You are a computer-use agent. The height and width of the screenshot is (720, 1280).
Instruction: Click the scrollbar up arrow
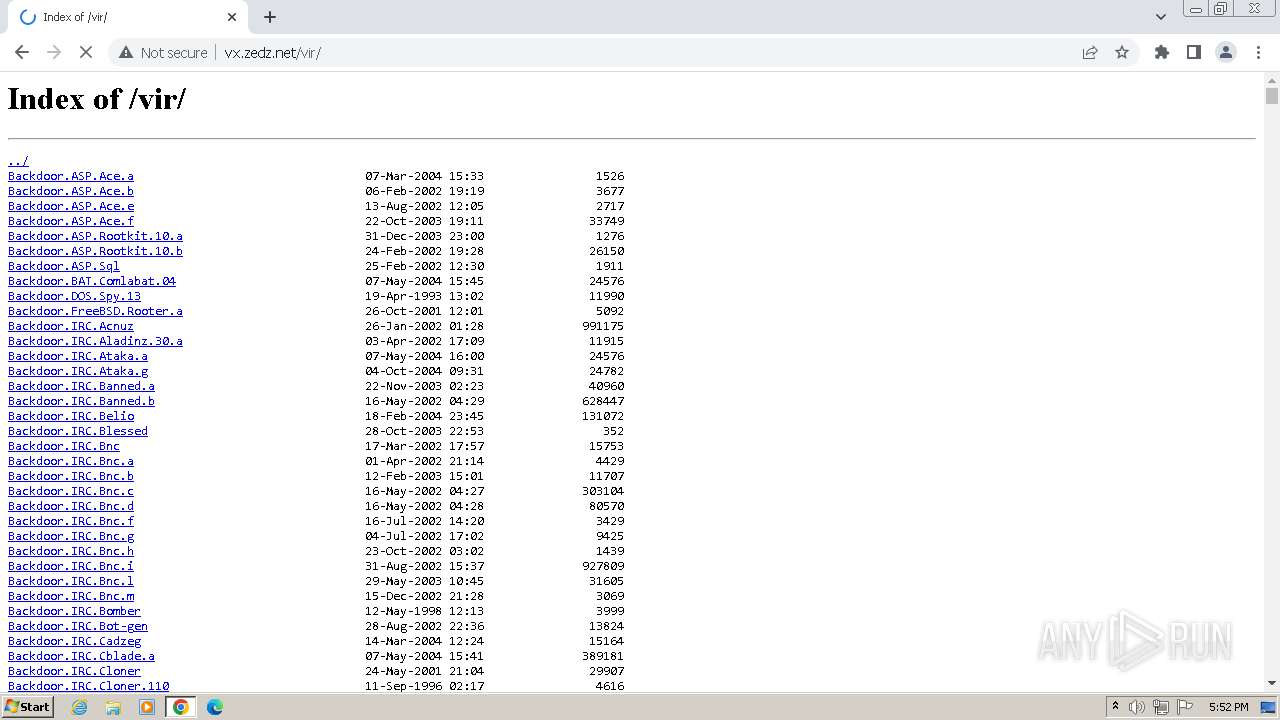point(1271,79)
